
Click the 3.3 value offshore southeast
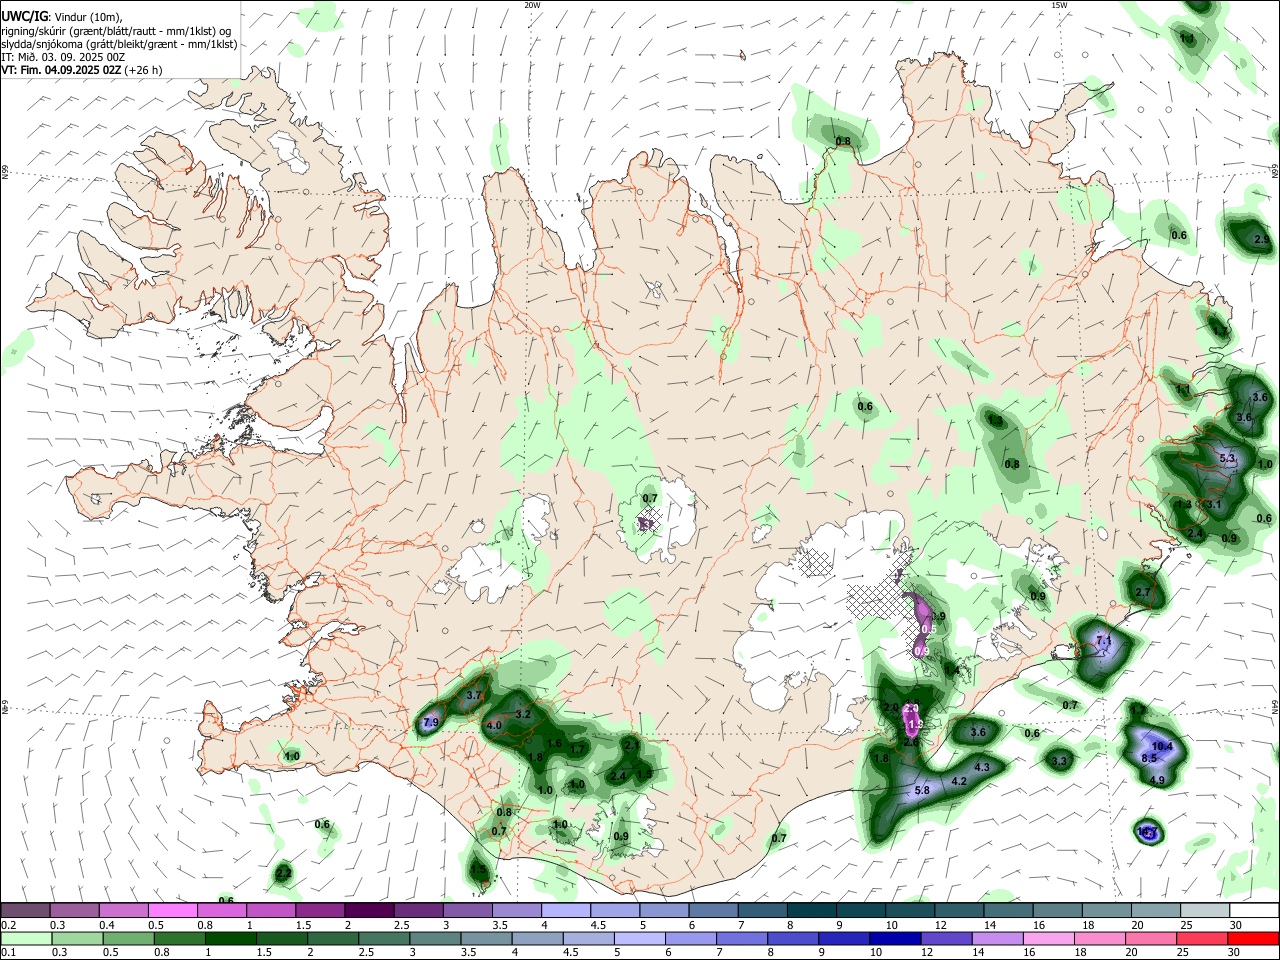click(x=1060, y=762)
